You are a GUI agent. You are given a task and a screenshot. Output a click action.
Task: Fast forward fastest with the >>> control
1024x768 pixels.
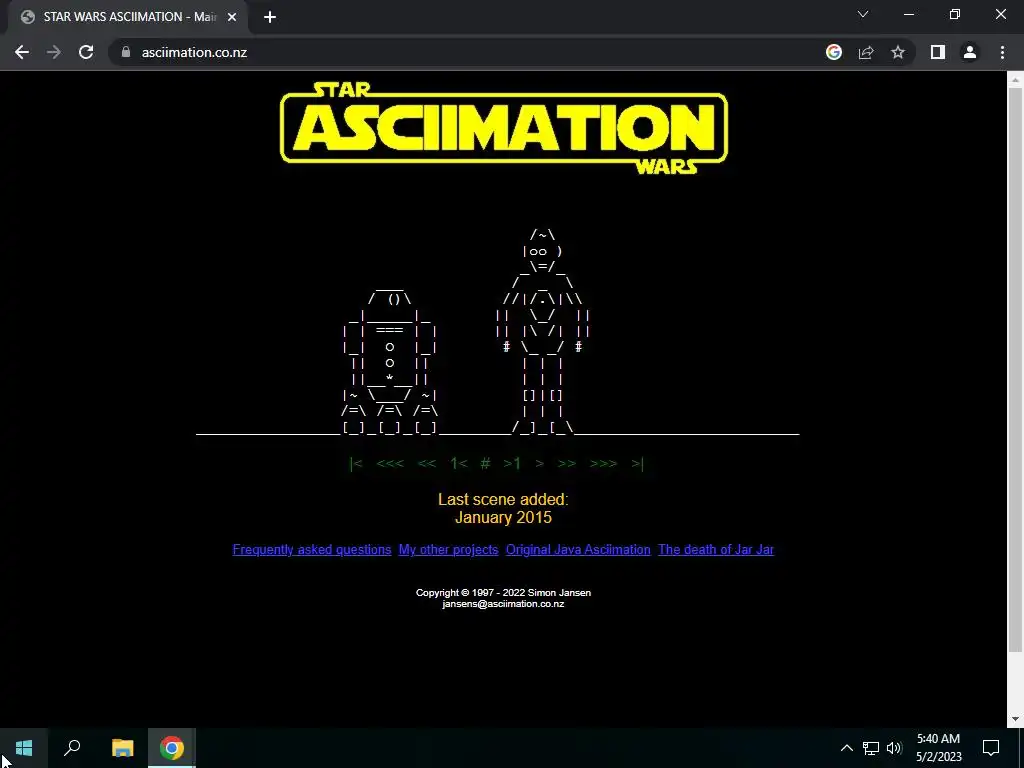click(603, 464)
